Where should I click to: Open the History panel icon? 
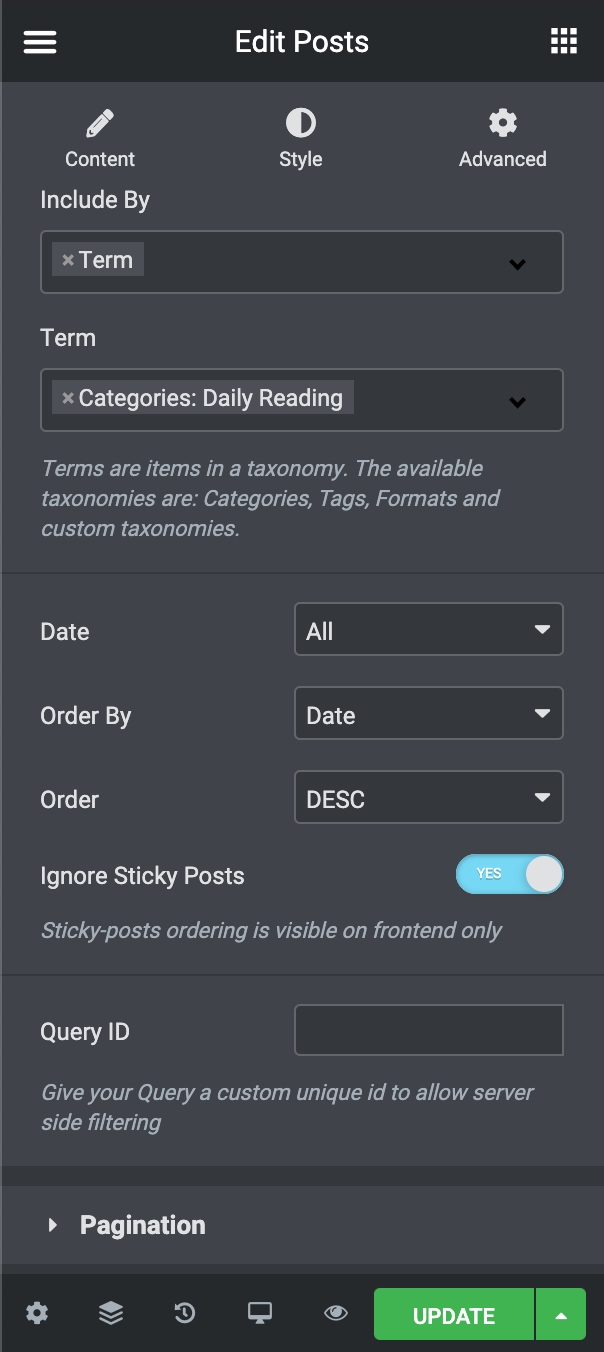point(185,1313)
